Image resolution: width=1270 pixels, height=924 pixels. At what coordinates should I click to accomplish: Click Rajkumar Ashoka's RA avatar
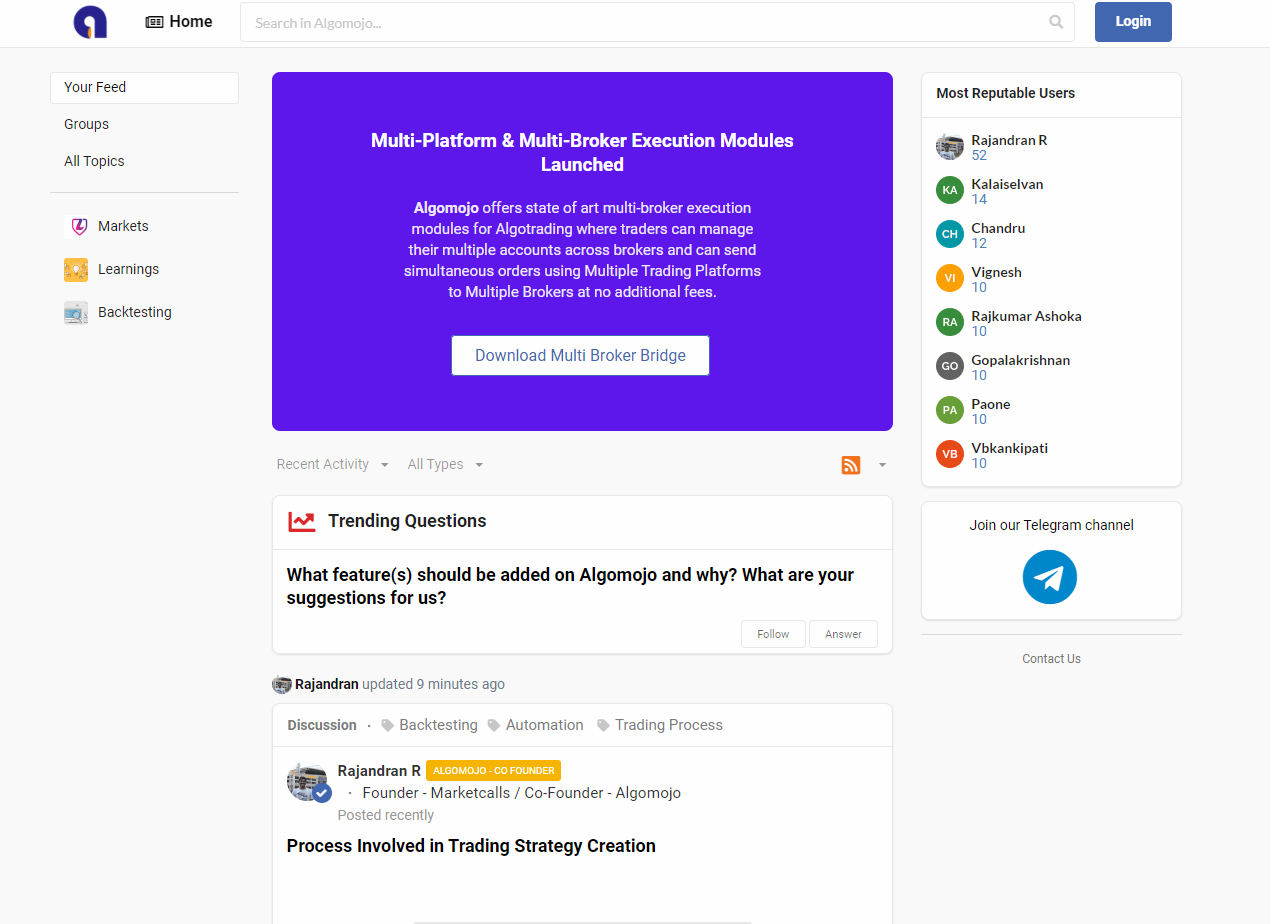point(950,322)
